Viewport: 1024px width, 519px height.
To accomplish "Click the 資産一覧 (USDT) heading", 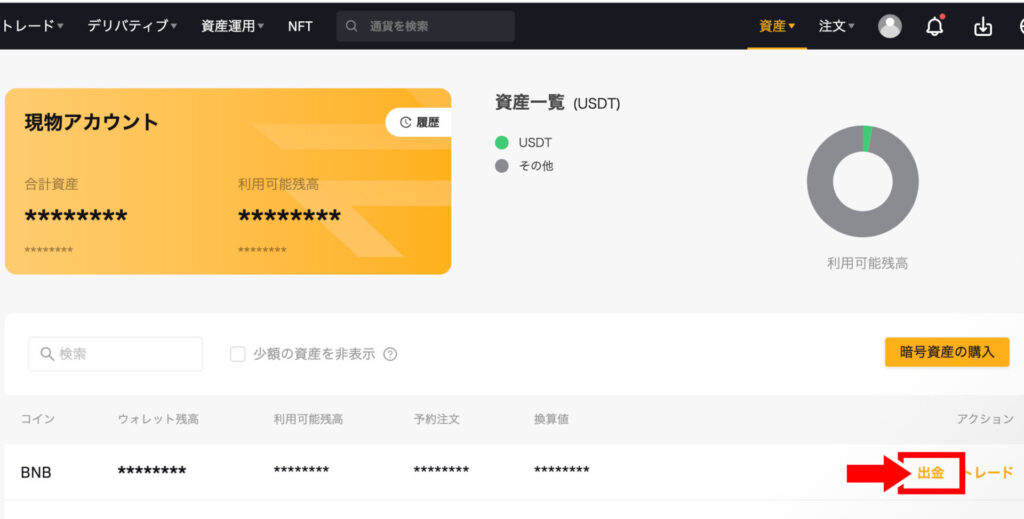I will [557, 102].
